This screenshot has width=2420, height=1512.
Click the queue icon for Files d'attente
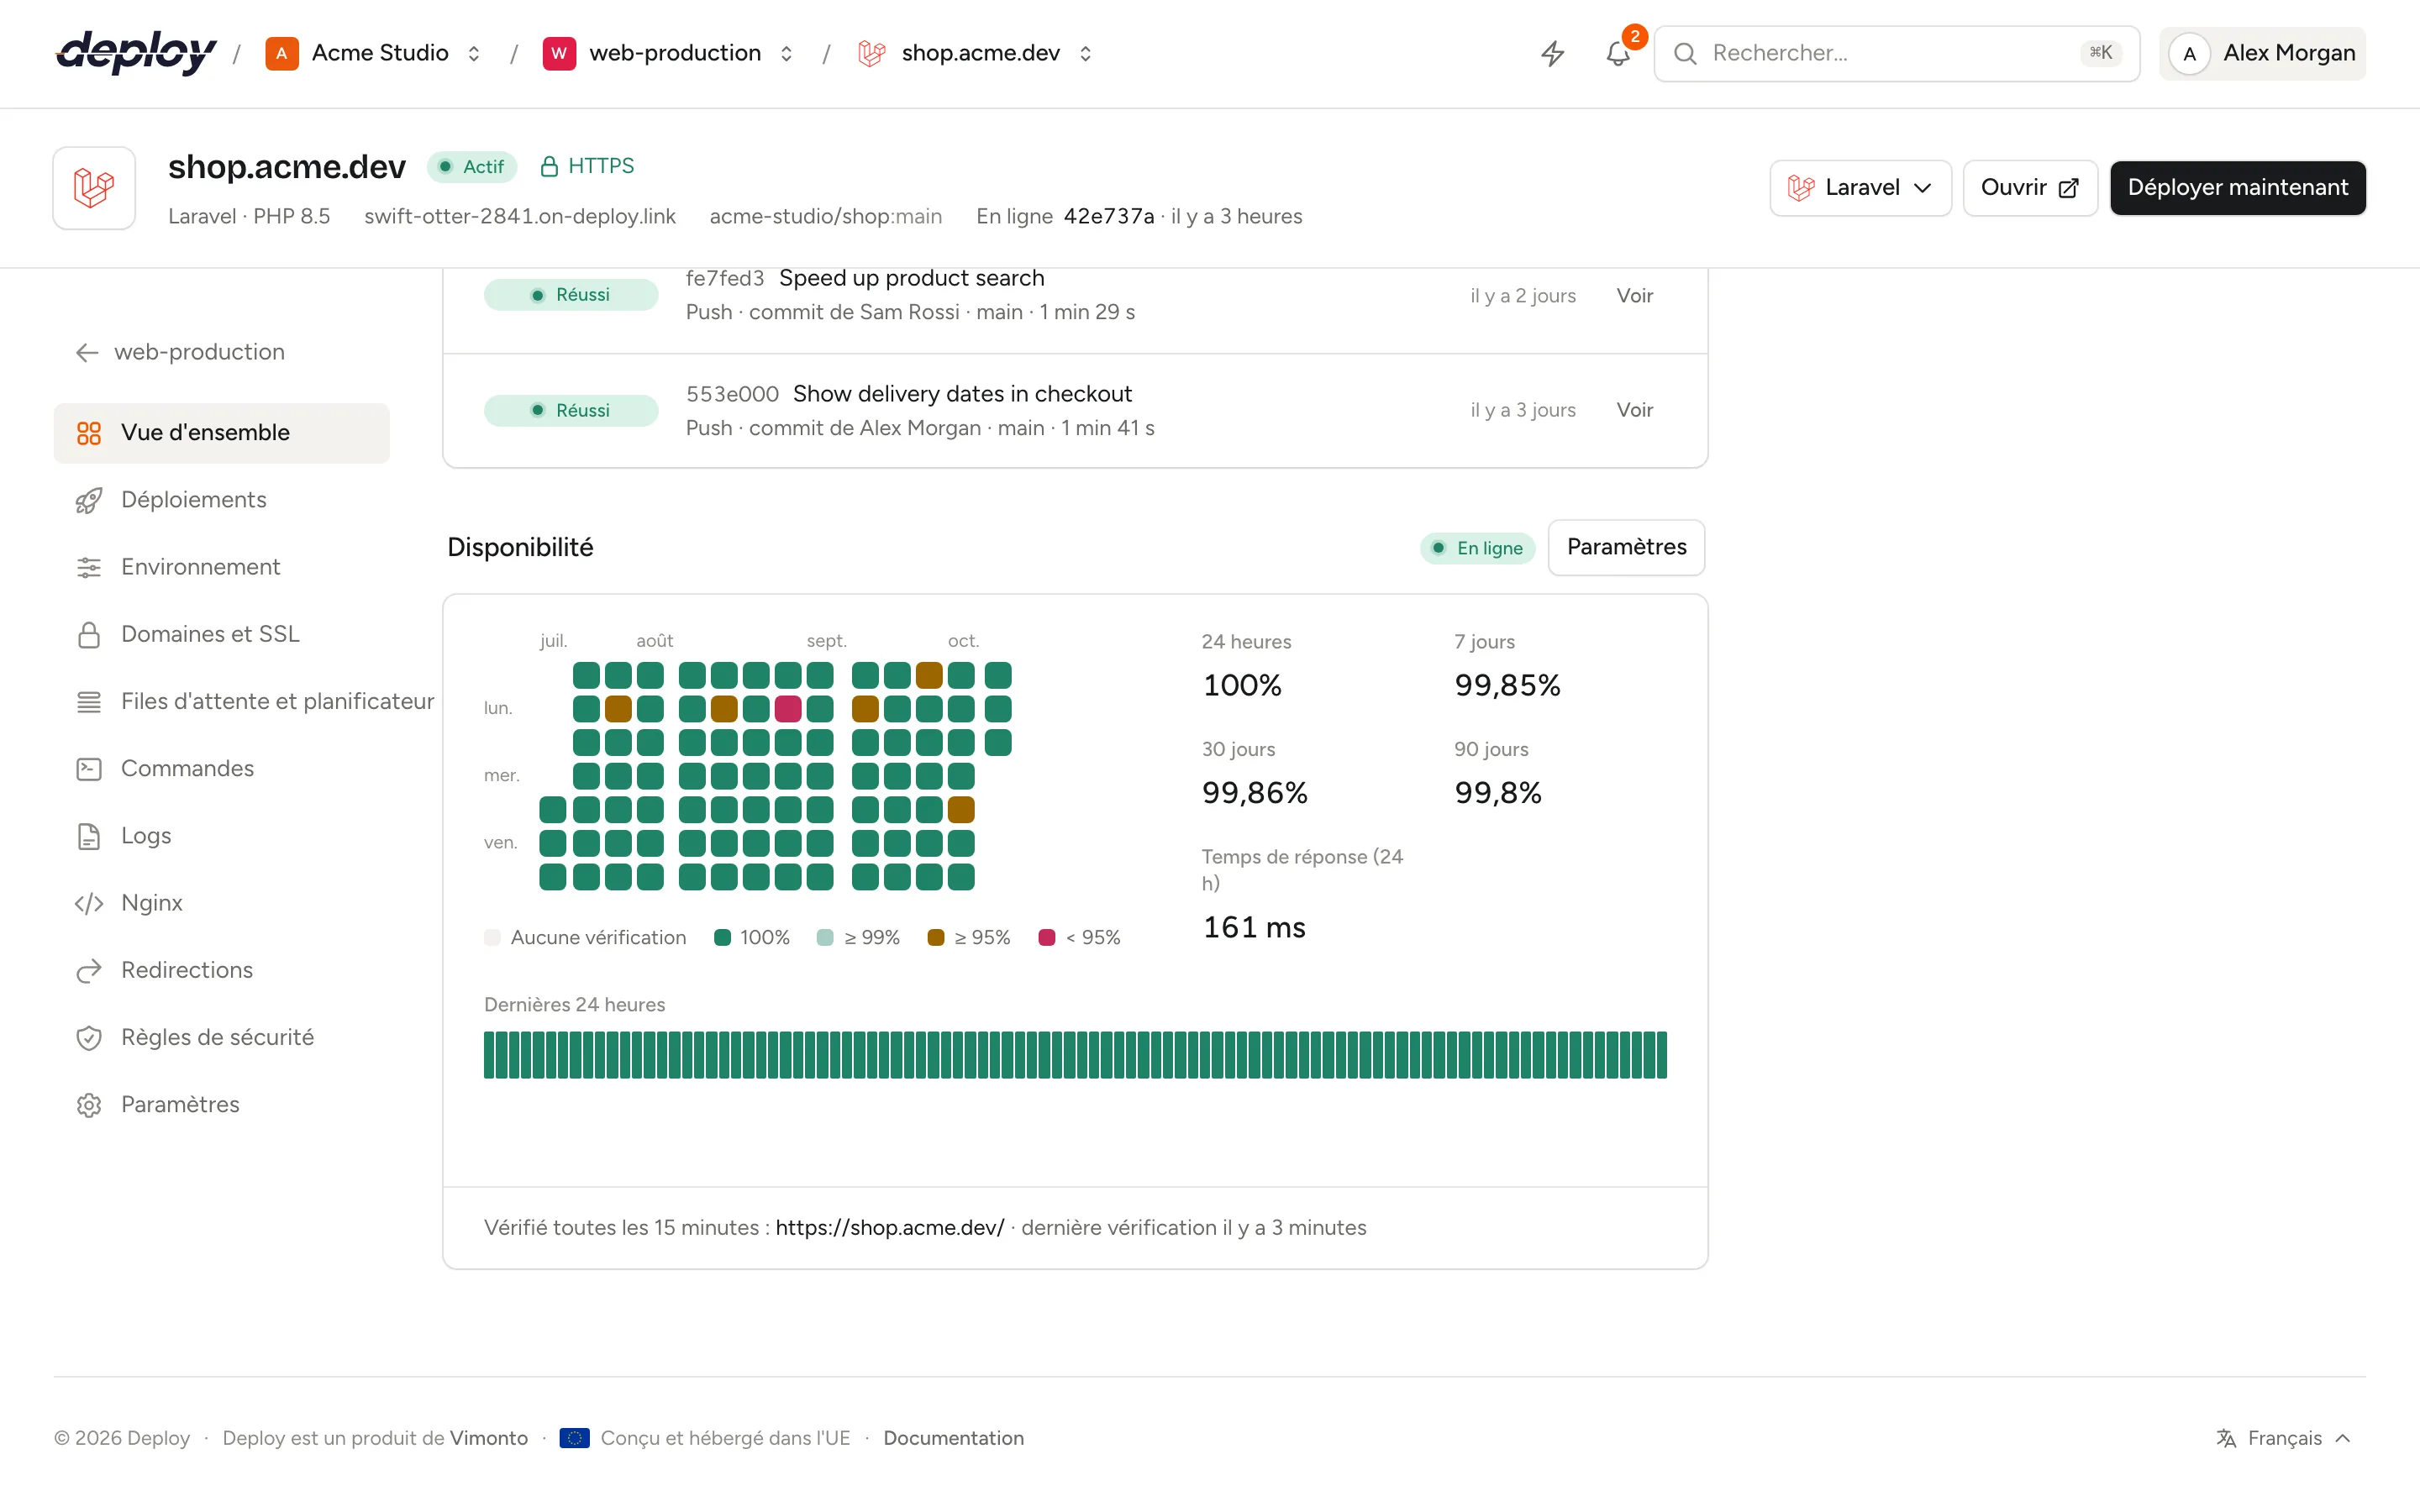pyautogui.click(x=89, y=701)
